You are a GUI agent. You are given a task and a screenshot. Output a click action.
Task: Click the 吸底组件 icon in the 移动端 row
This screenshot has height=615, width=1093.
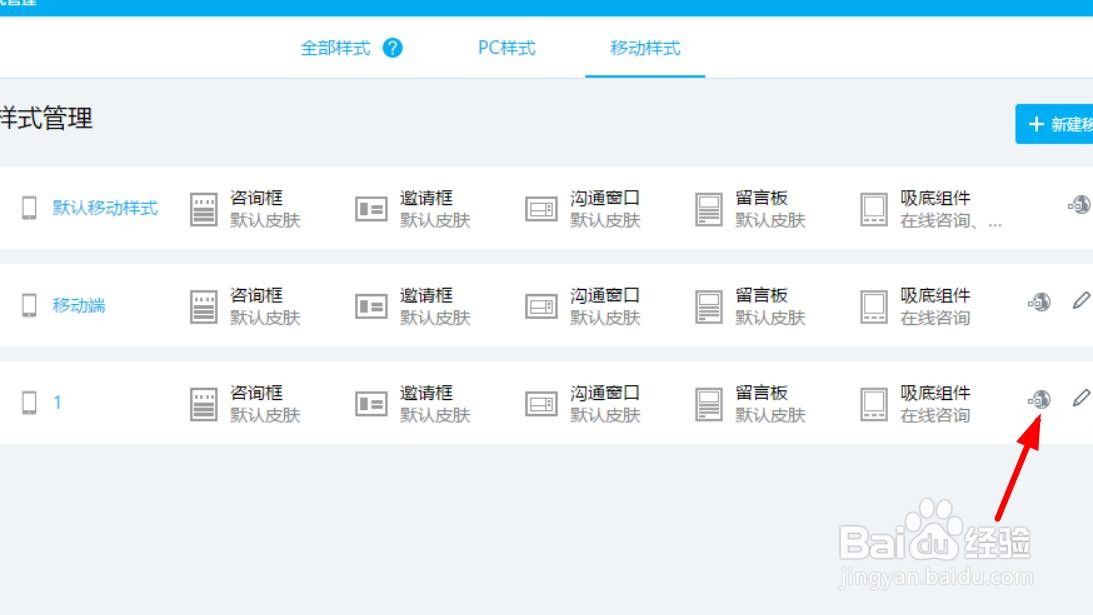(874, 306)
